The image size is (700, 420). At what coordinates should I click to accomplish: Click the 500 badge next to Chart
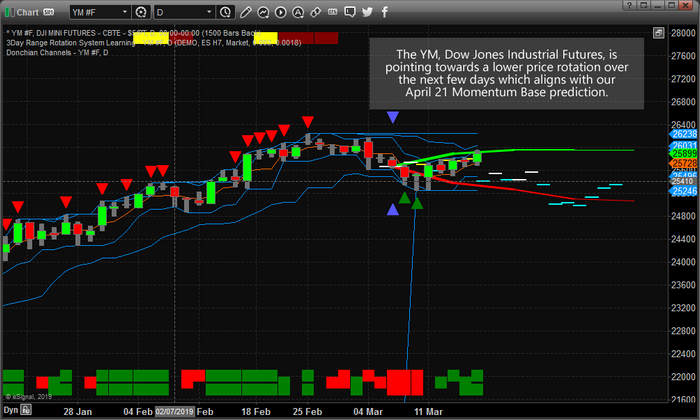48,12
